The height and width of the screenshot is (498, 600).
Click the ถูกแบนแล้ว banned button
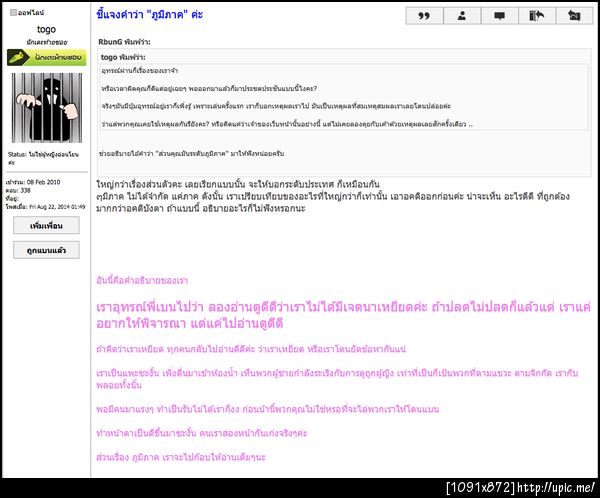[x=46, y=250]
